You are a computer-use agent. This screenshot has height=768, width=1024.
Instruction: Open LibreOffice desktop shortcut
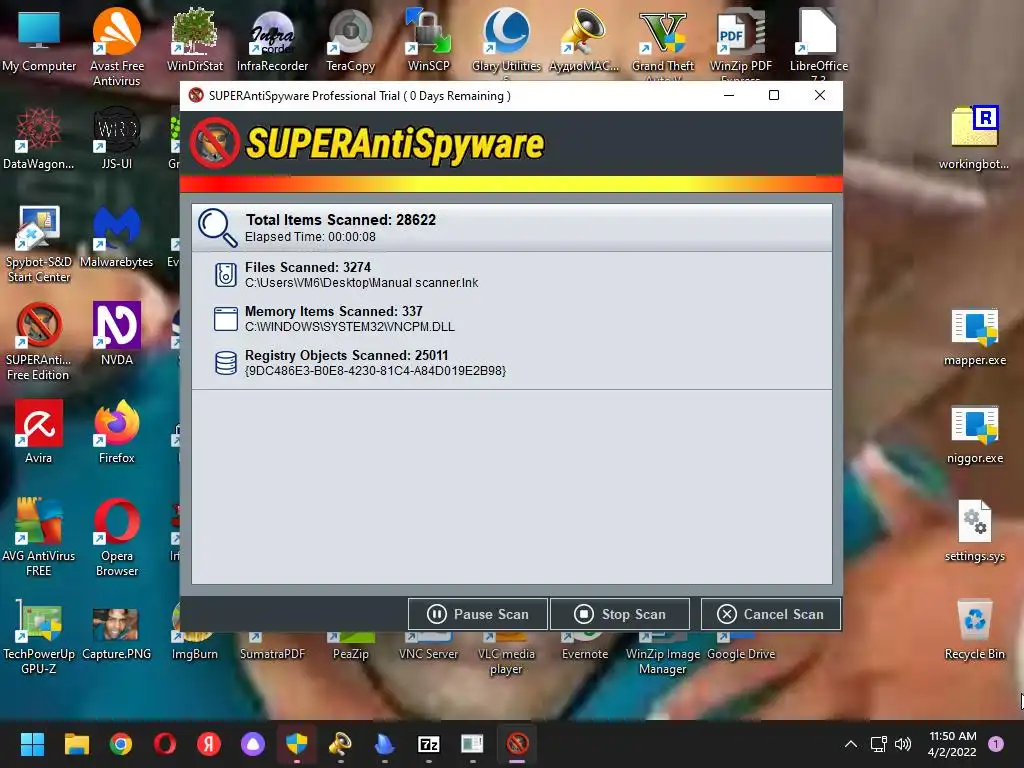818,40
